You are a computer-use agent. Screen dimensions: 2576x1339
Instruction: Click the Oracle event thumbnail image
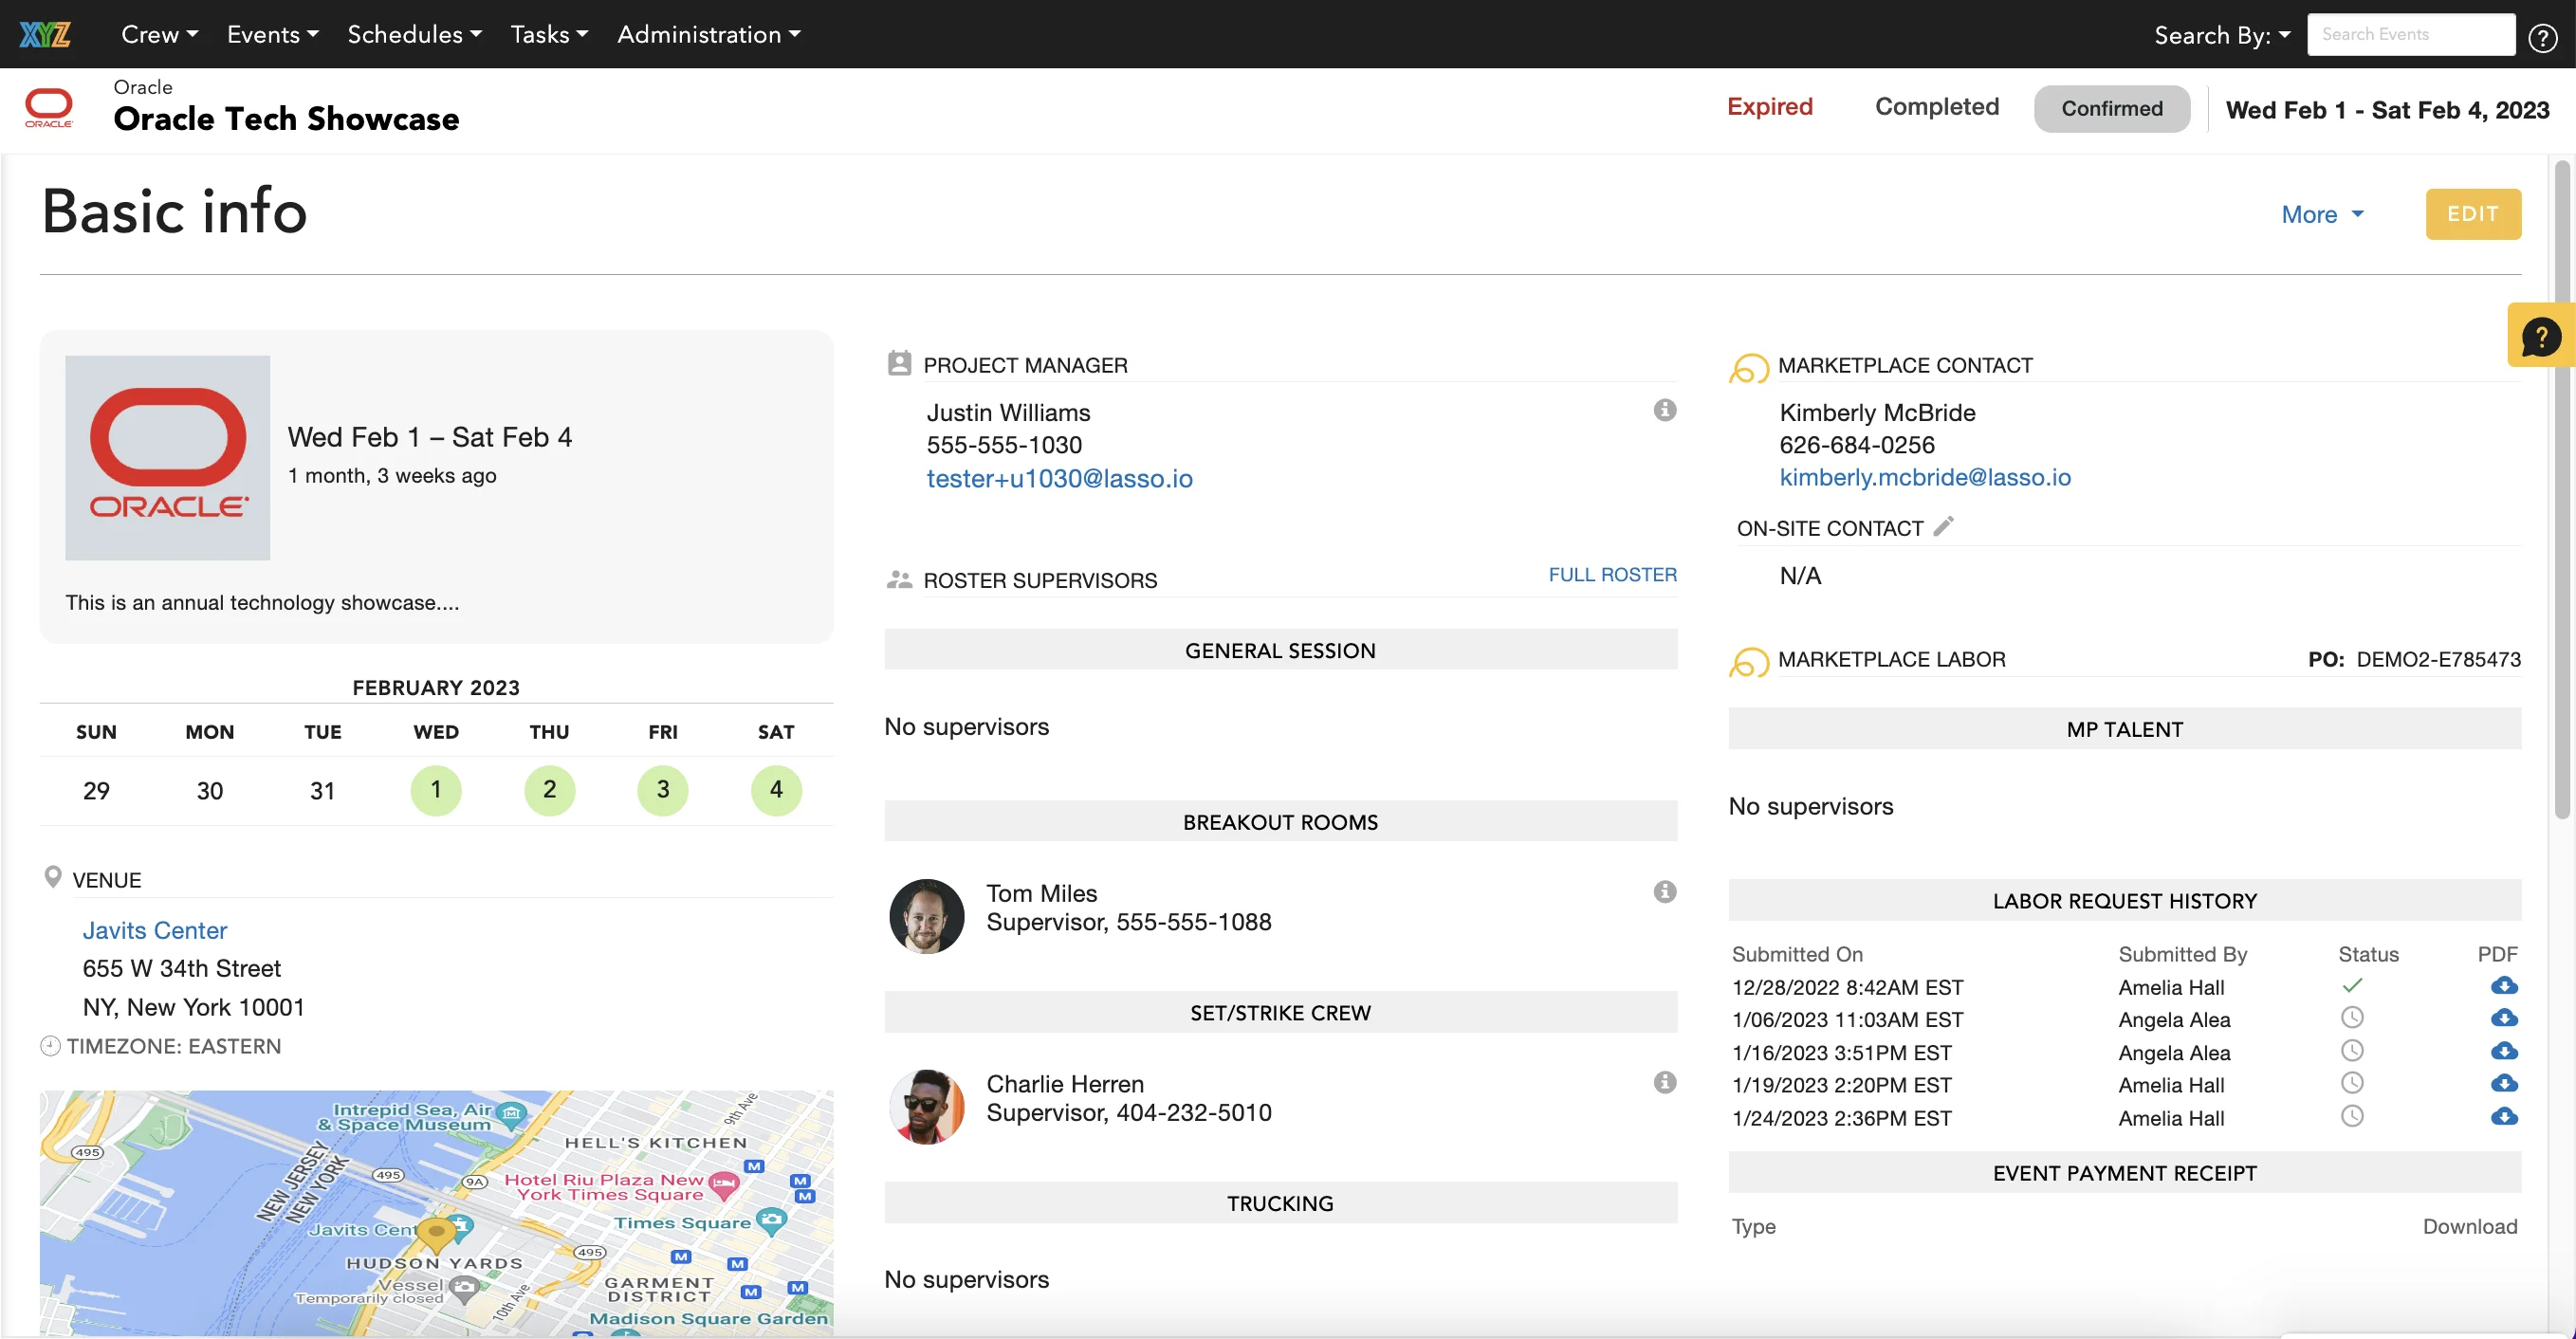coord(167,458)
